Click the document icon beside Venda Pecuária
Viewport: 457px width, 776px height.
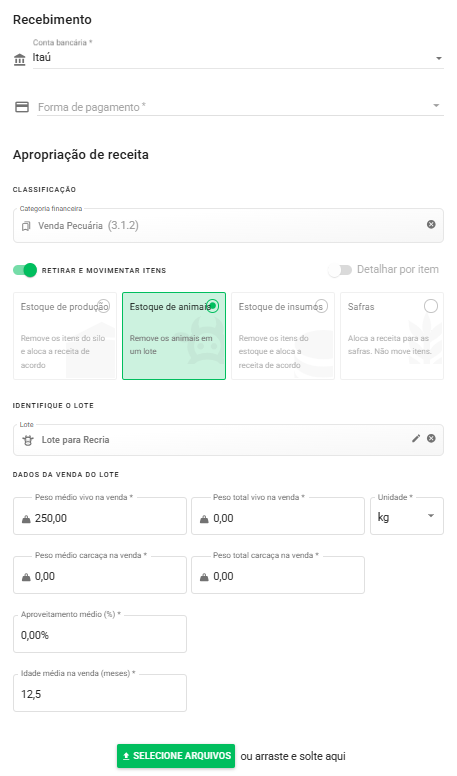pos(26,226)
